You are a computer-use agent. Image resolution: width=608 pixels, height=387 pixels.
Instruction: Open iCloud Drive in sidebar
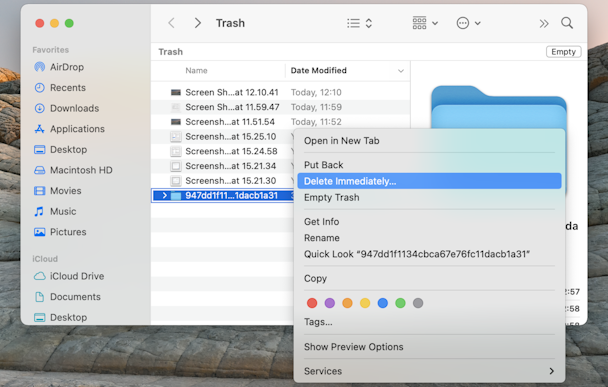[x=69, y=276]
